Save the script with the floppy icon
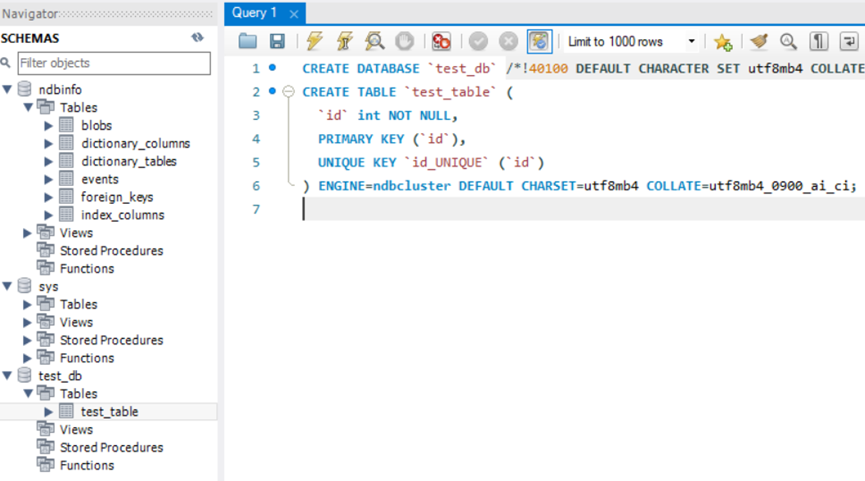Viewport: 865px width, 481px height. (277, 41)
